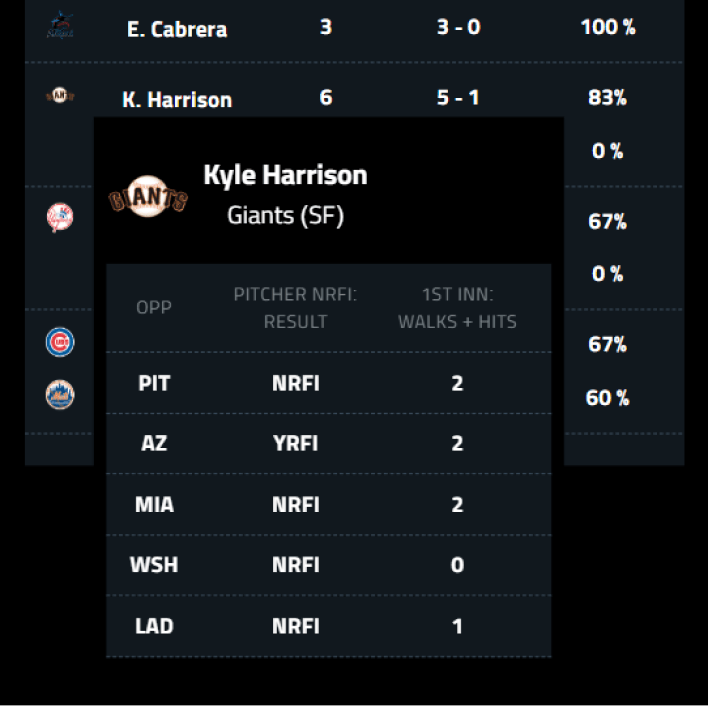Select the PIT opponent row
This screenshot has width=708, height=706.
tap(154, 383)
